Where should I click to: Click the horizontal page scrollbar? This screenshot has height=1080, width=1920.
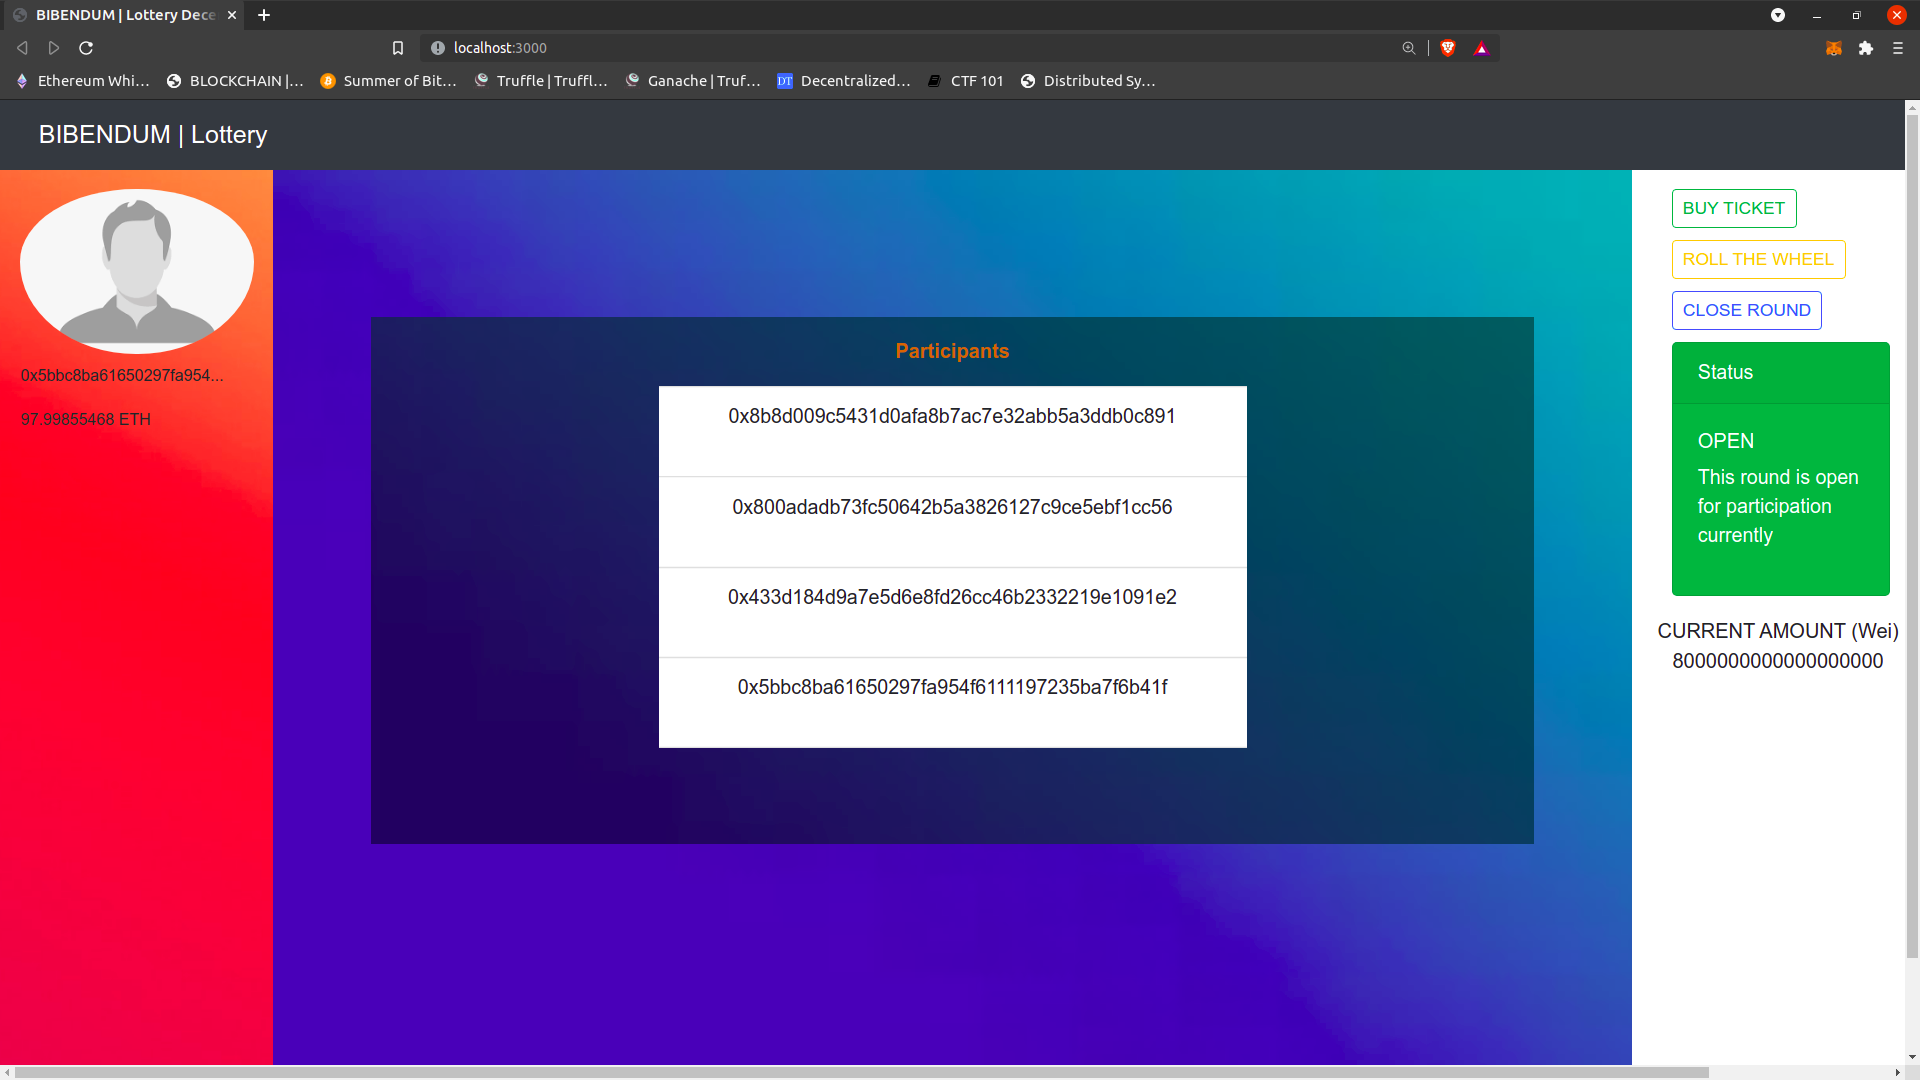[862, 1072]
